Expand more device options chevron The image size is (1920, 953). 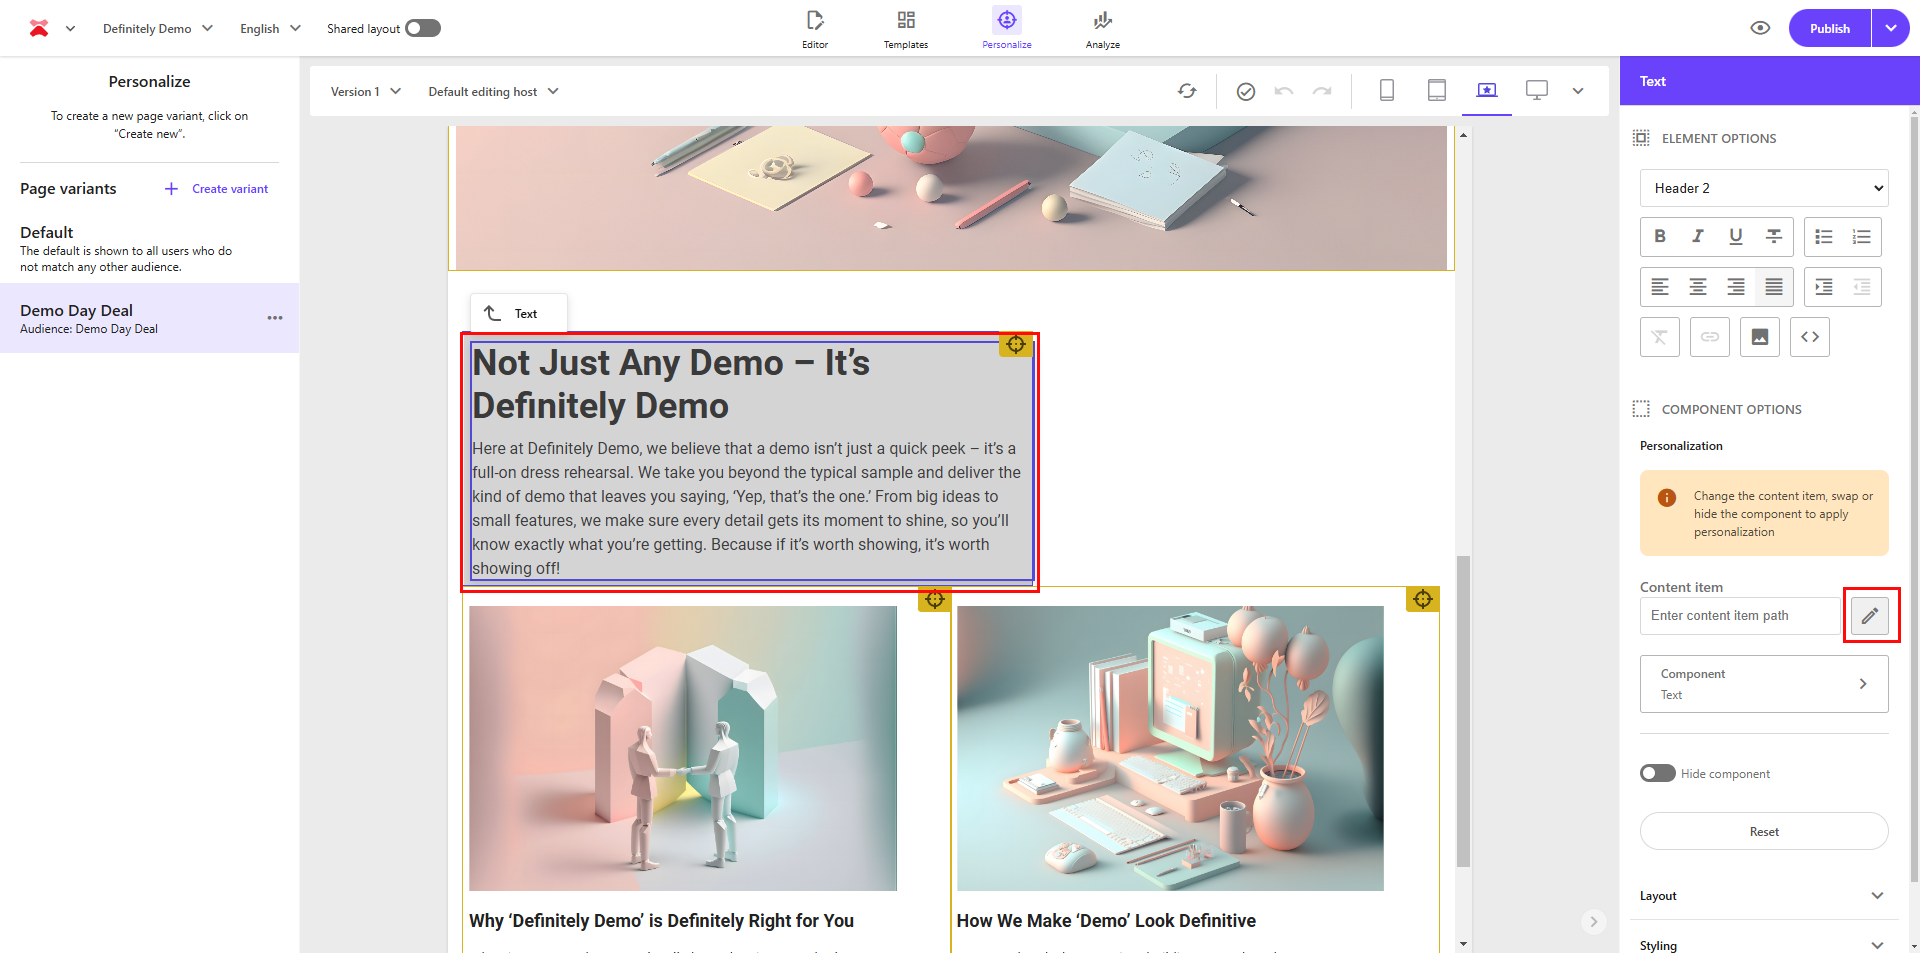click(x=1578, y=91)
